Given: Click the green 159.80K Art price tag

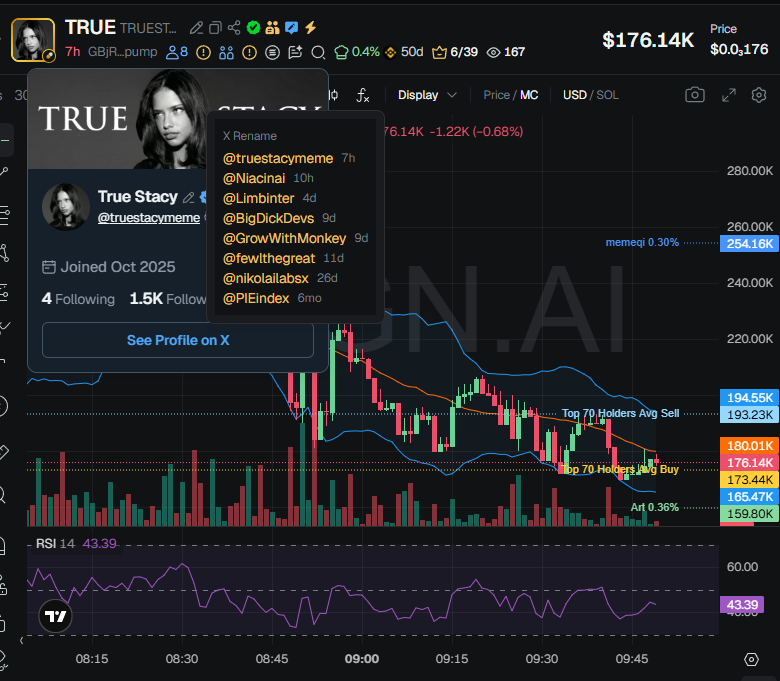Looking at the screenshot, I should click(749, 513).
